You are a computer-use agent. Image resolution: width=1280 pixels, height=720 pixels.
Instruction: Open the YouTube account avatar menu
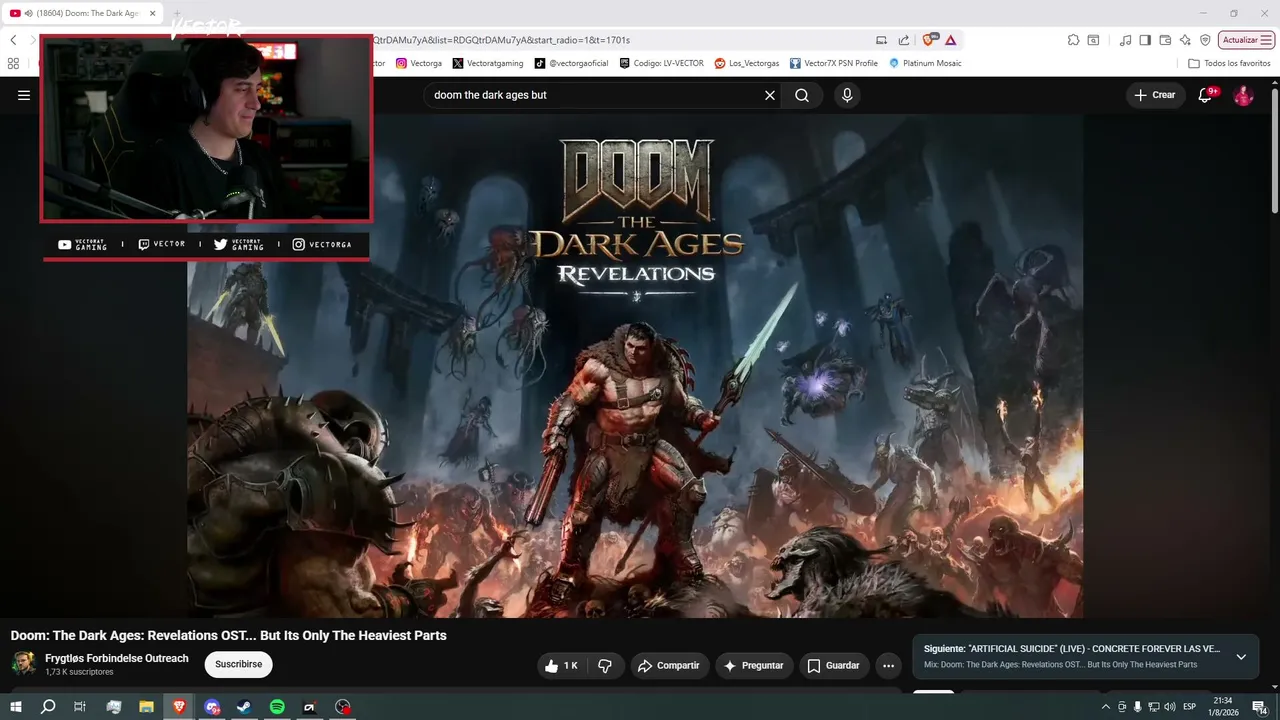(1243, 95)
